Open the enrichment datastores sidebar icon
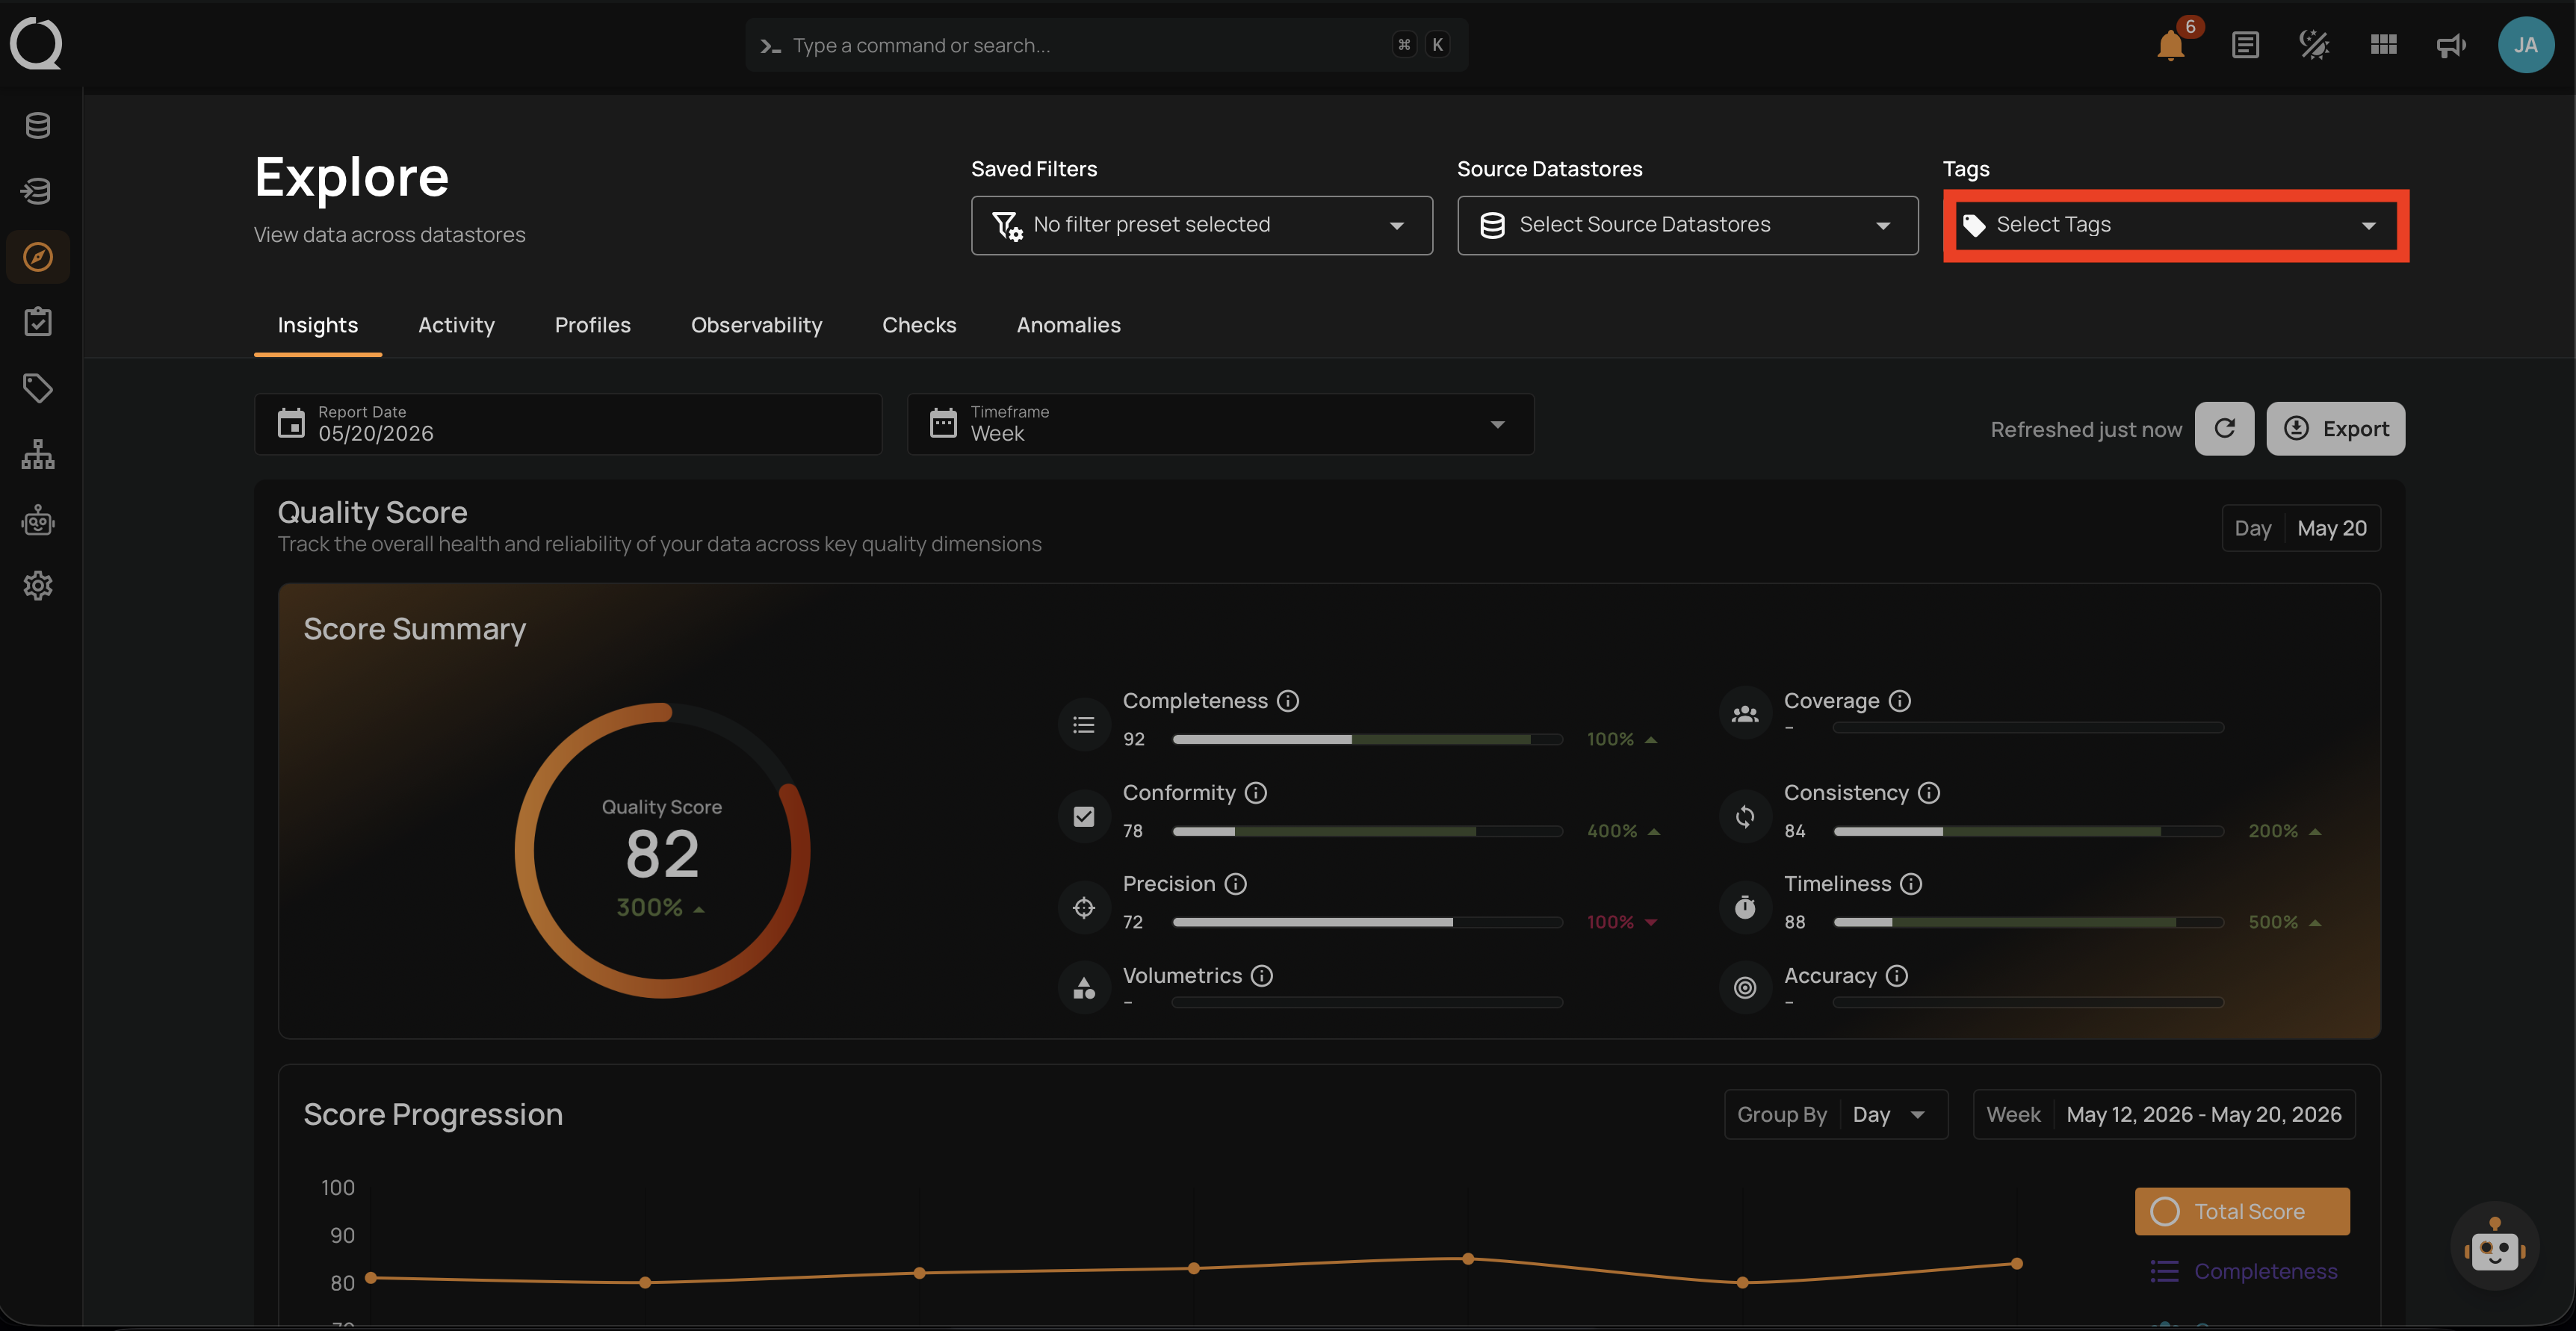This screenshot has height=1331, width=2576. (38, 190)
